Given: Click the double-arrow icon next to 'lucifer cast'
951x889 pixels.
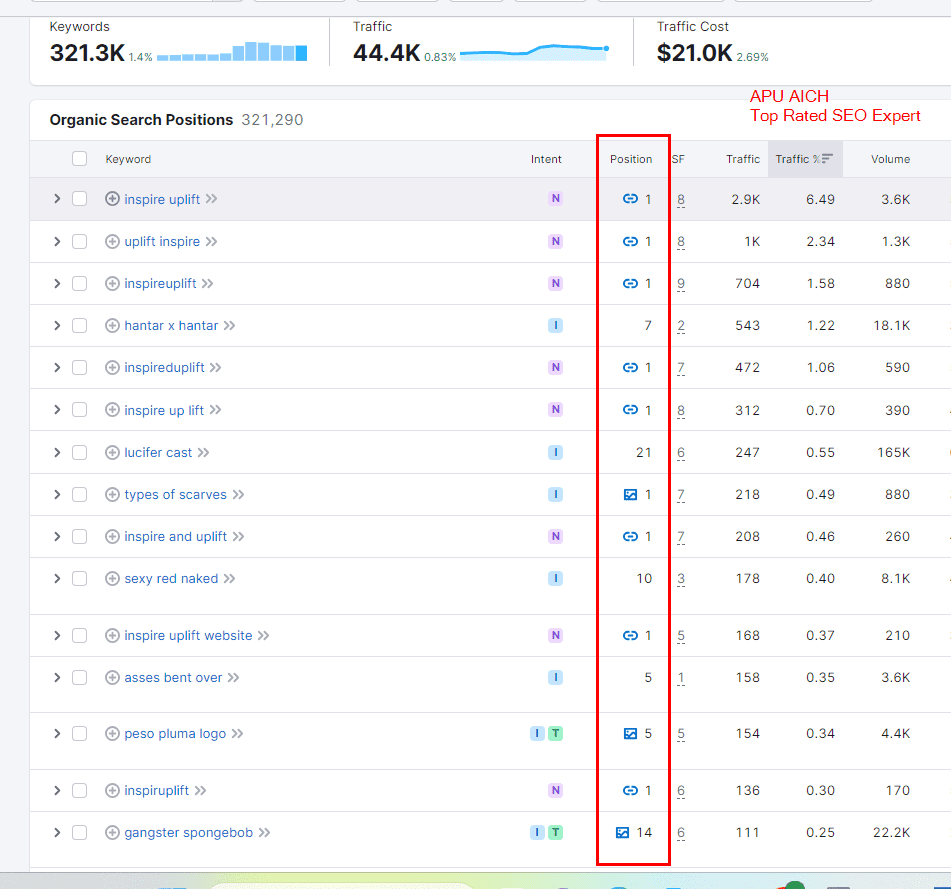Looking at the screenshot, I should point(204,452).
